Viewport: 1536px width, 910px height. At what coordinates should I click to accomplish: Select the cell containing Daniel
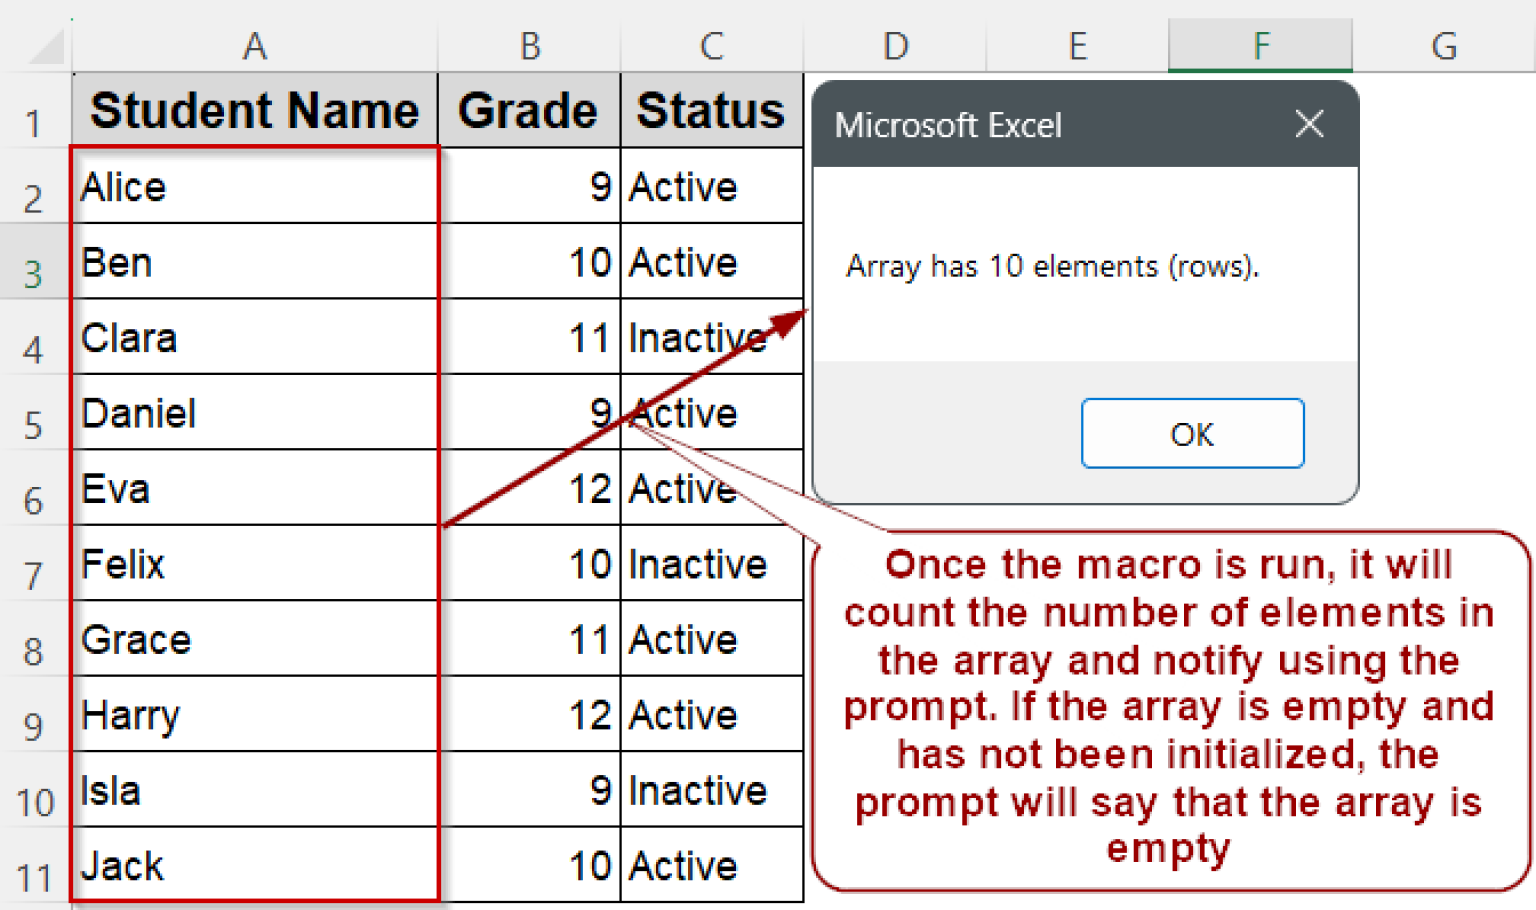click(254, 413)
